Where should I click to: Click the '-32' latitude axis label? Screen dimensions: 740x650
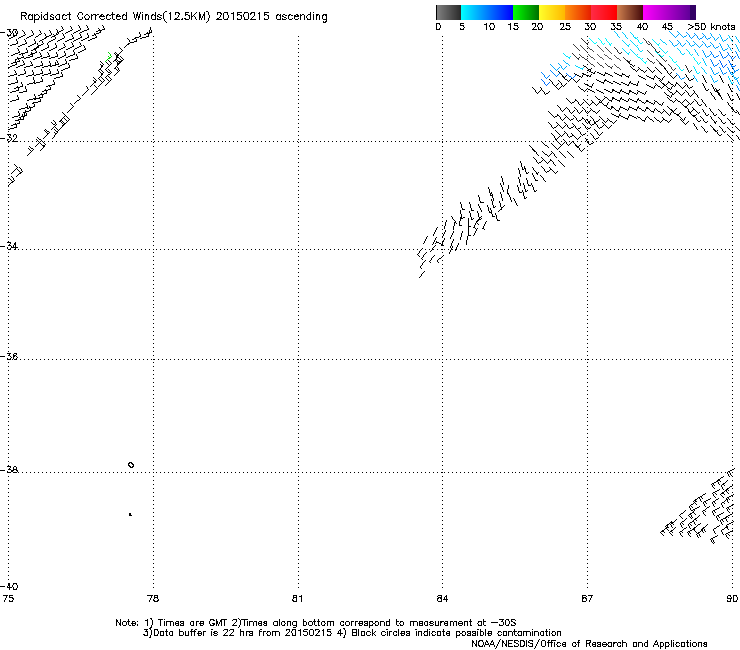click(9, 138)
